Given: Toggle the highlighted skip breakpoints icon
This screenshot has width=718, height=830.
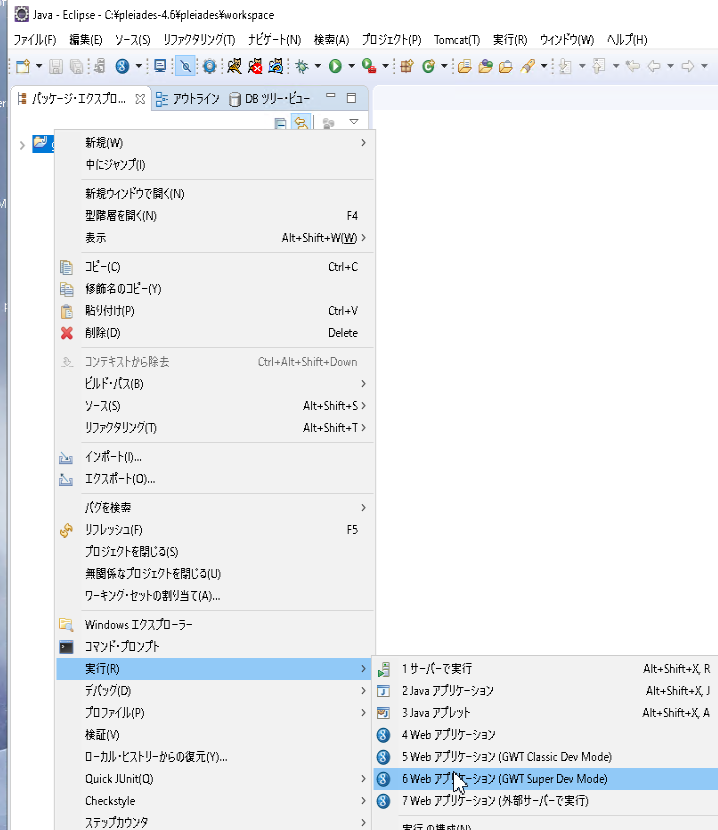Looking at the screenshot, I should (x=185, y=66).
